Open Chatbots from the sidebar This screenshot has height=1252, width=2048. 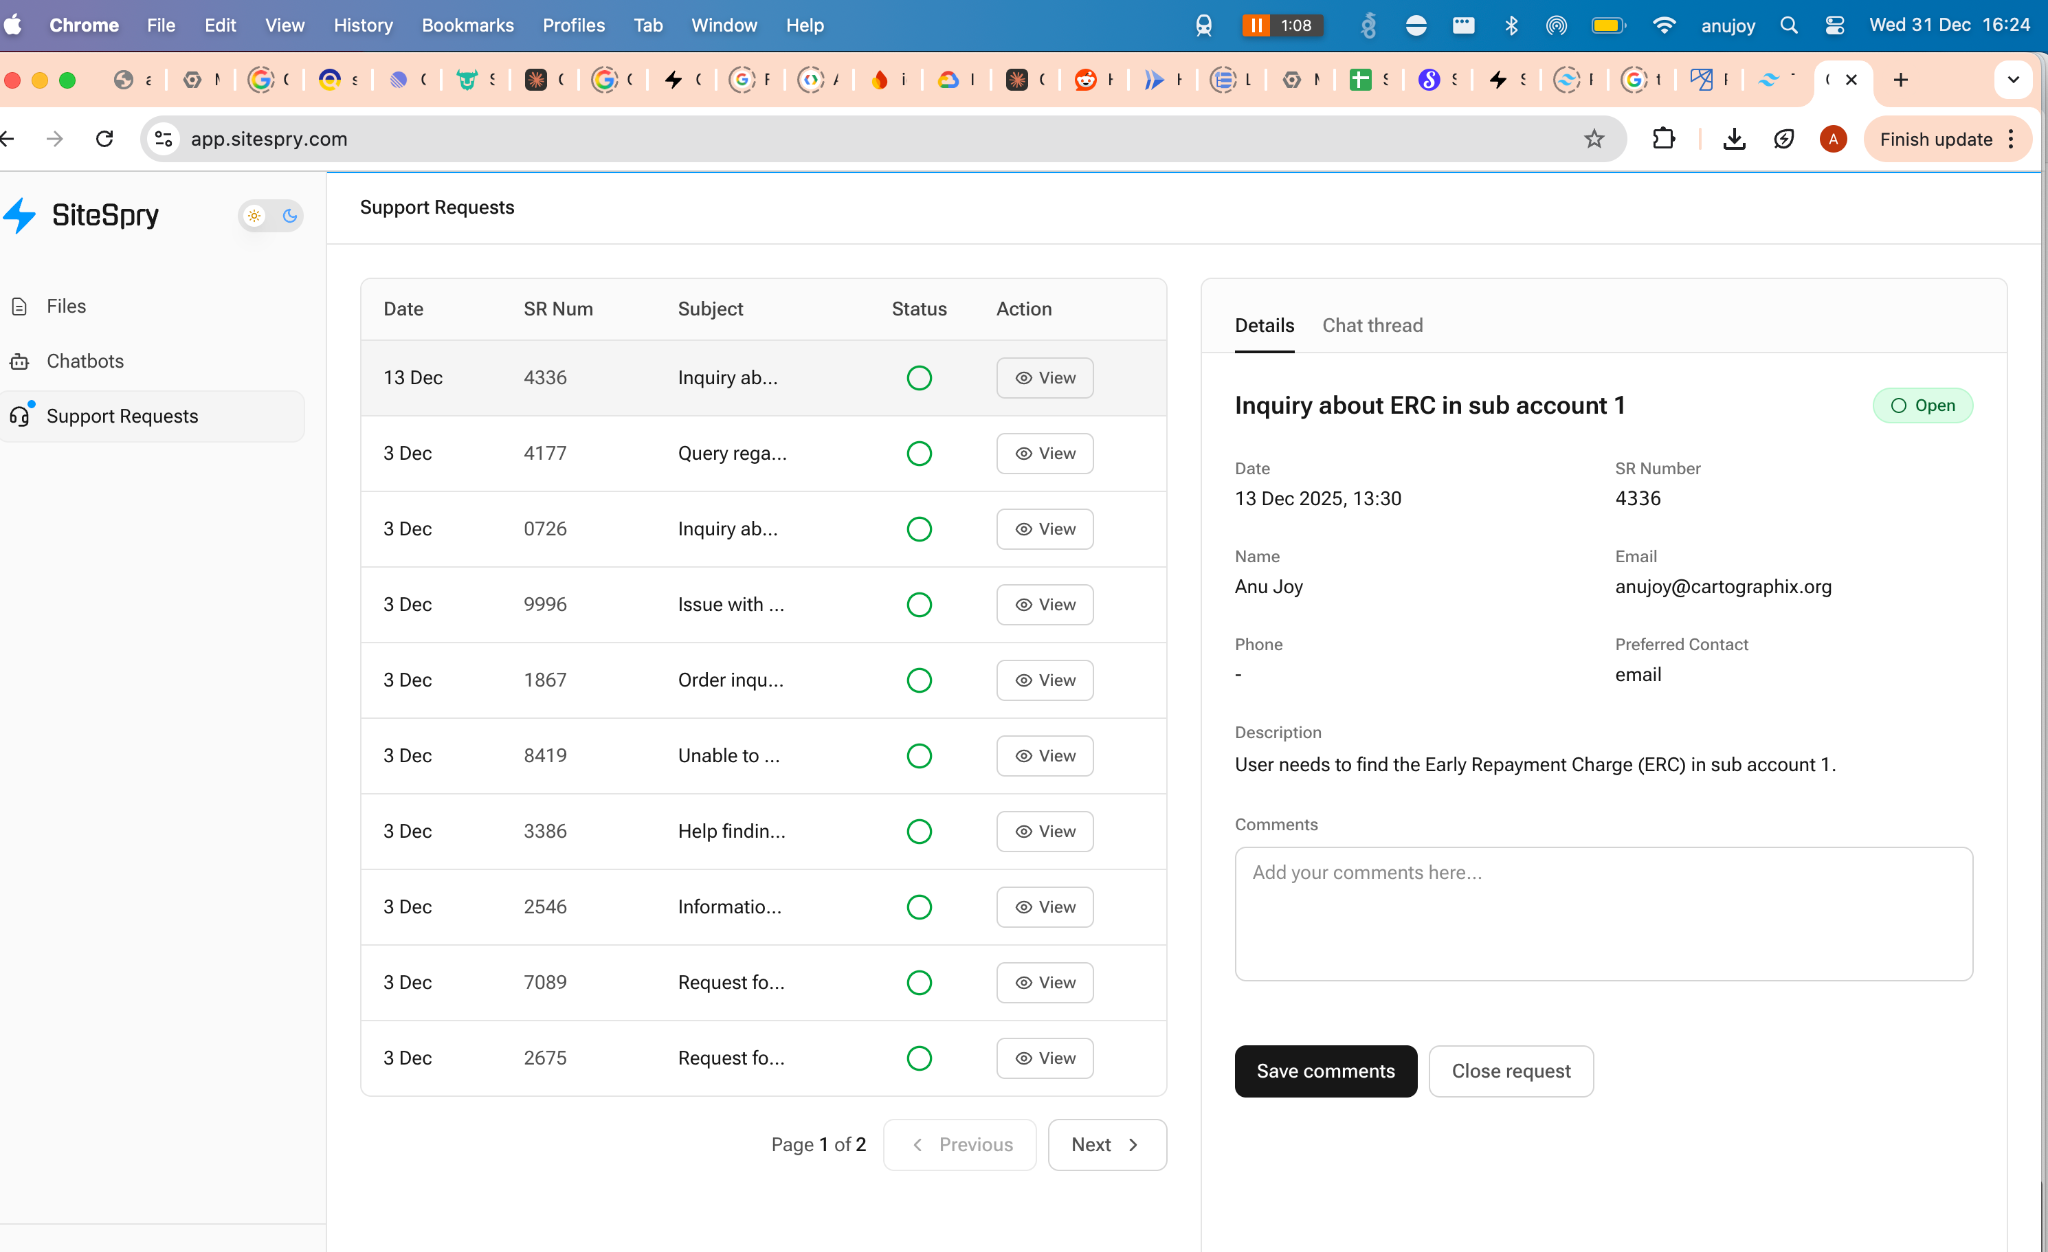click(x=85, y=361)
